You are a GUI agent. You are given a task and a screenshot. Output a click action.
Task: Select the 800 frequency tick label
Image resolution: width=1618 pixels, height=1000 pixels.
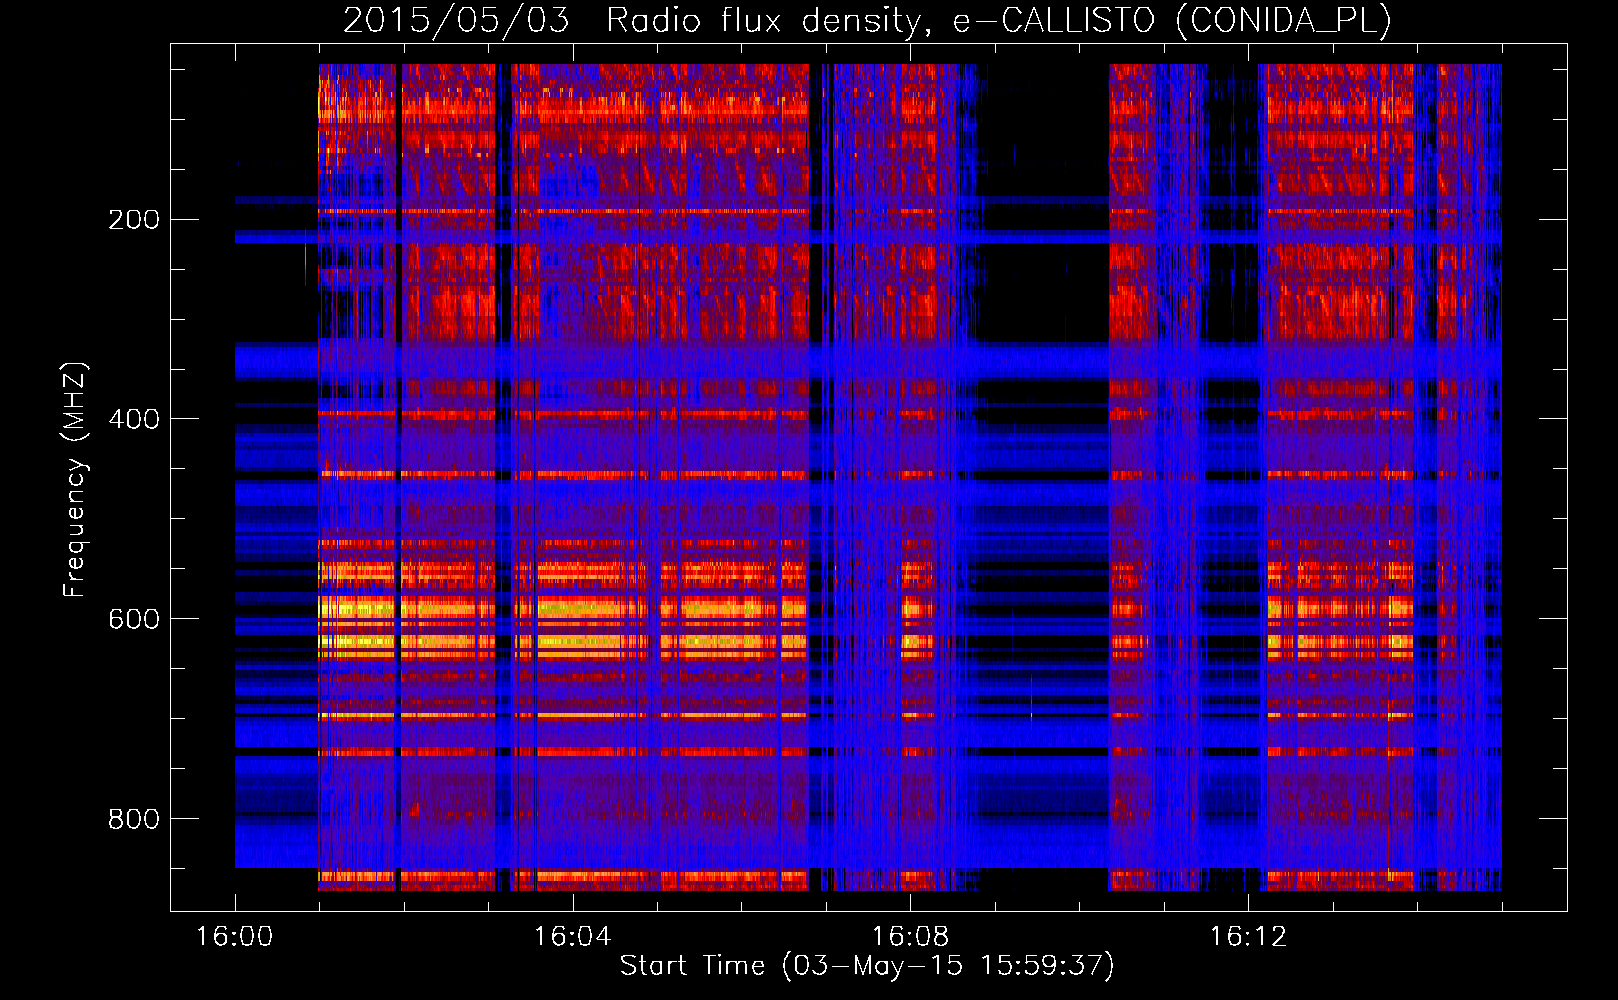tap(134, 819)
